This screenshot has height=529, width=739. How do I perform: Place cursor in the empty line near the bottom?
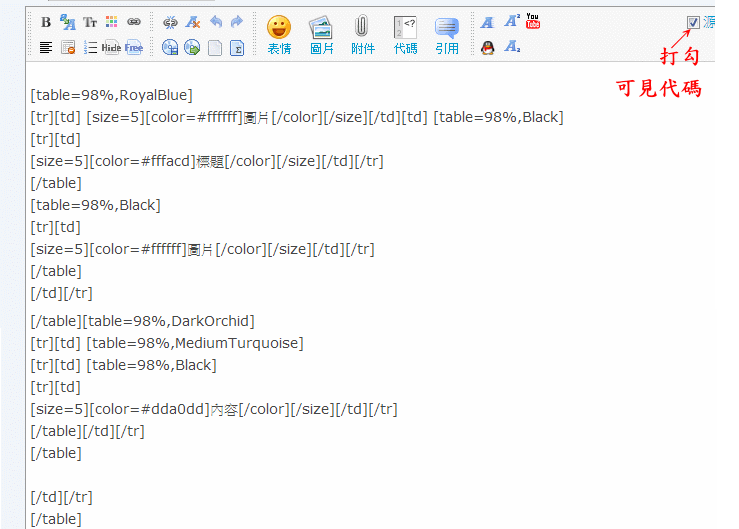[x=370, y=475]
